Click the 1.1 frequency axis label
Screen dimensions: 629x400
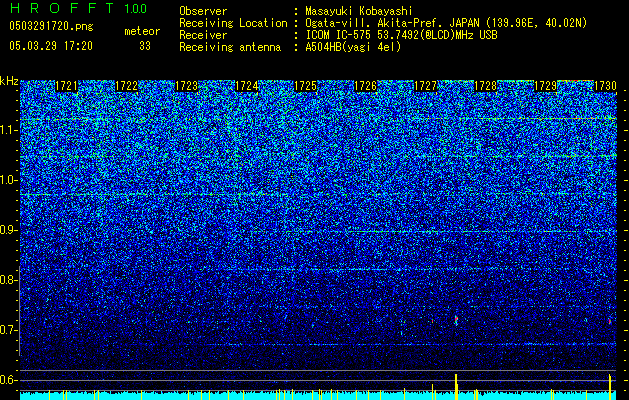[9, 130]
